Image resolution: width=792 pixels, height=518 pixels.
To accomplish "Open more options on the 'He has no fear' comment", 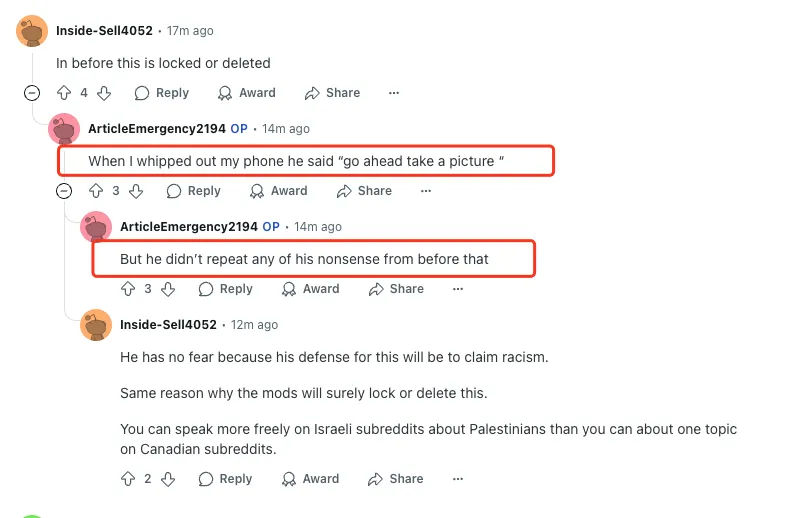I will [458, 479].
